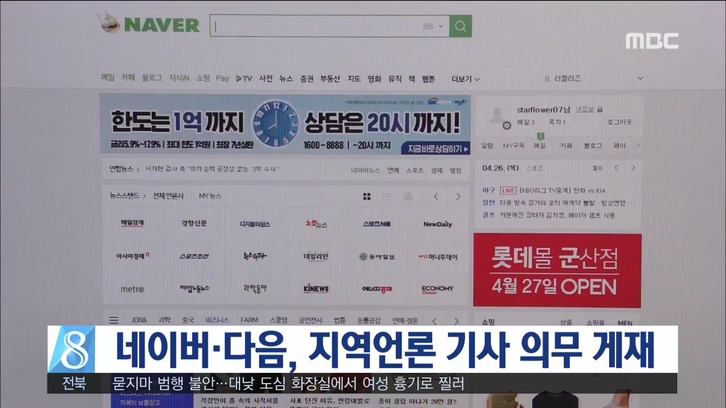Switch newsstand to list view

[x=387, y=197]
